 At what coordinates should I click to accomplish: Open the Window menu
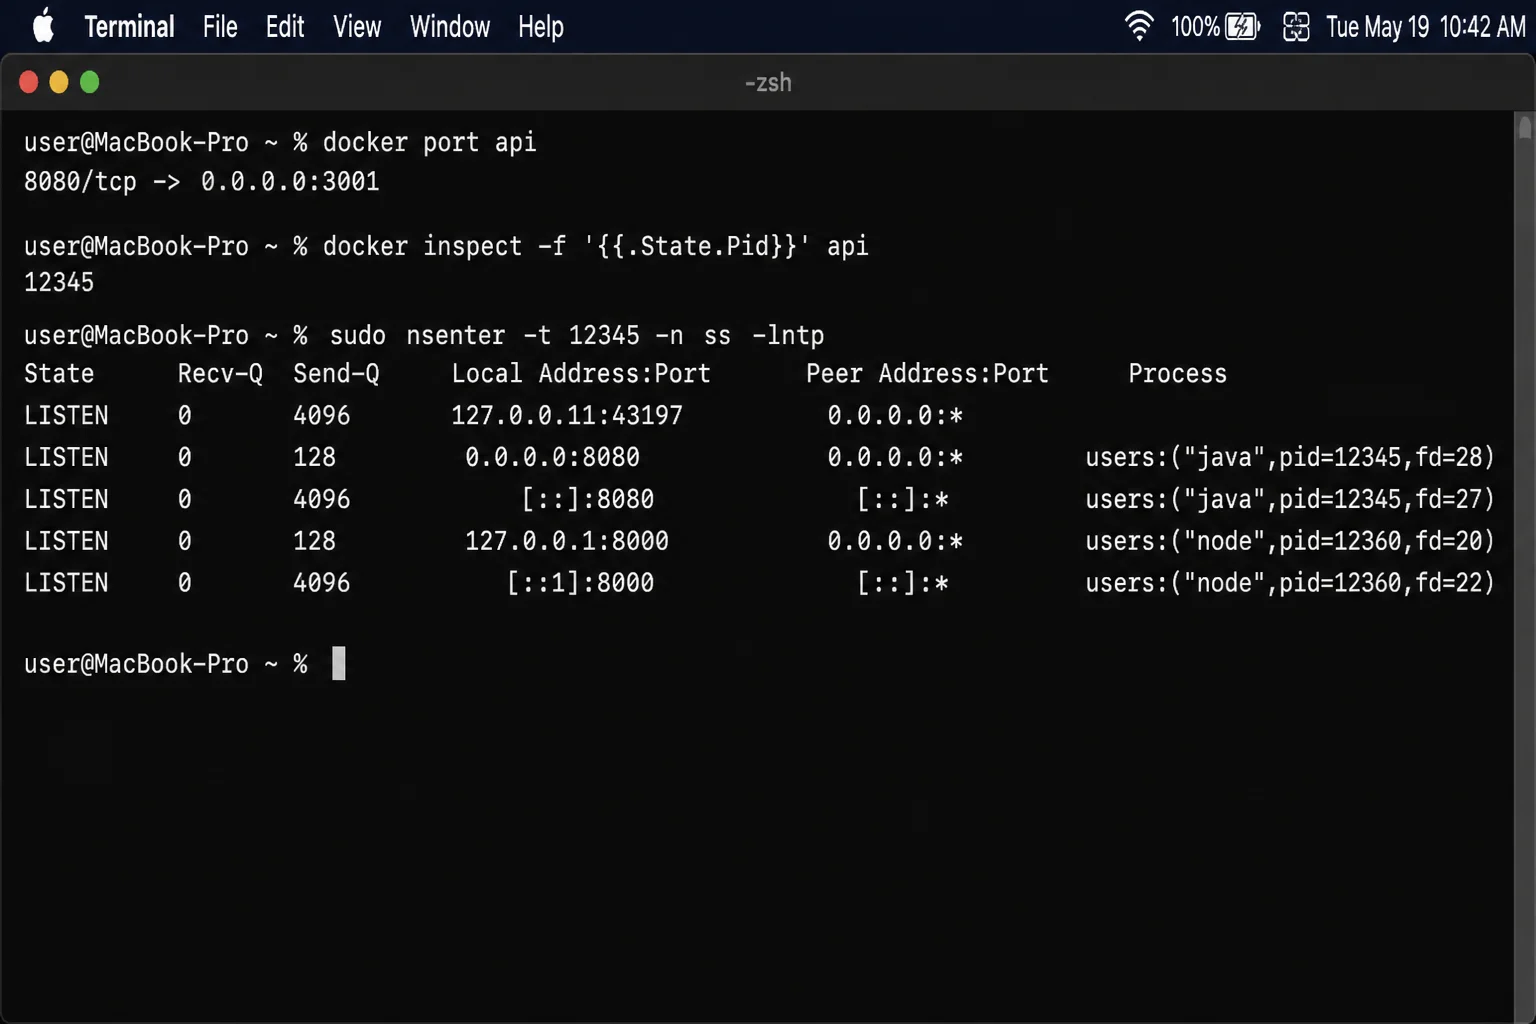450,27
